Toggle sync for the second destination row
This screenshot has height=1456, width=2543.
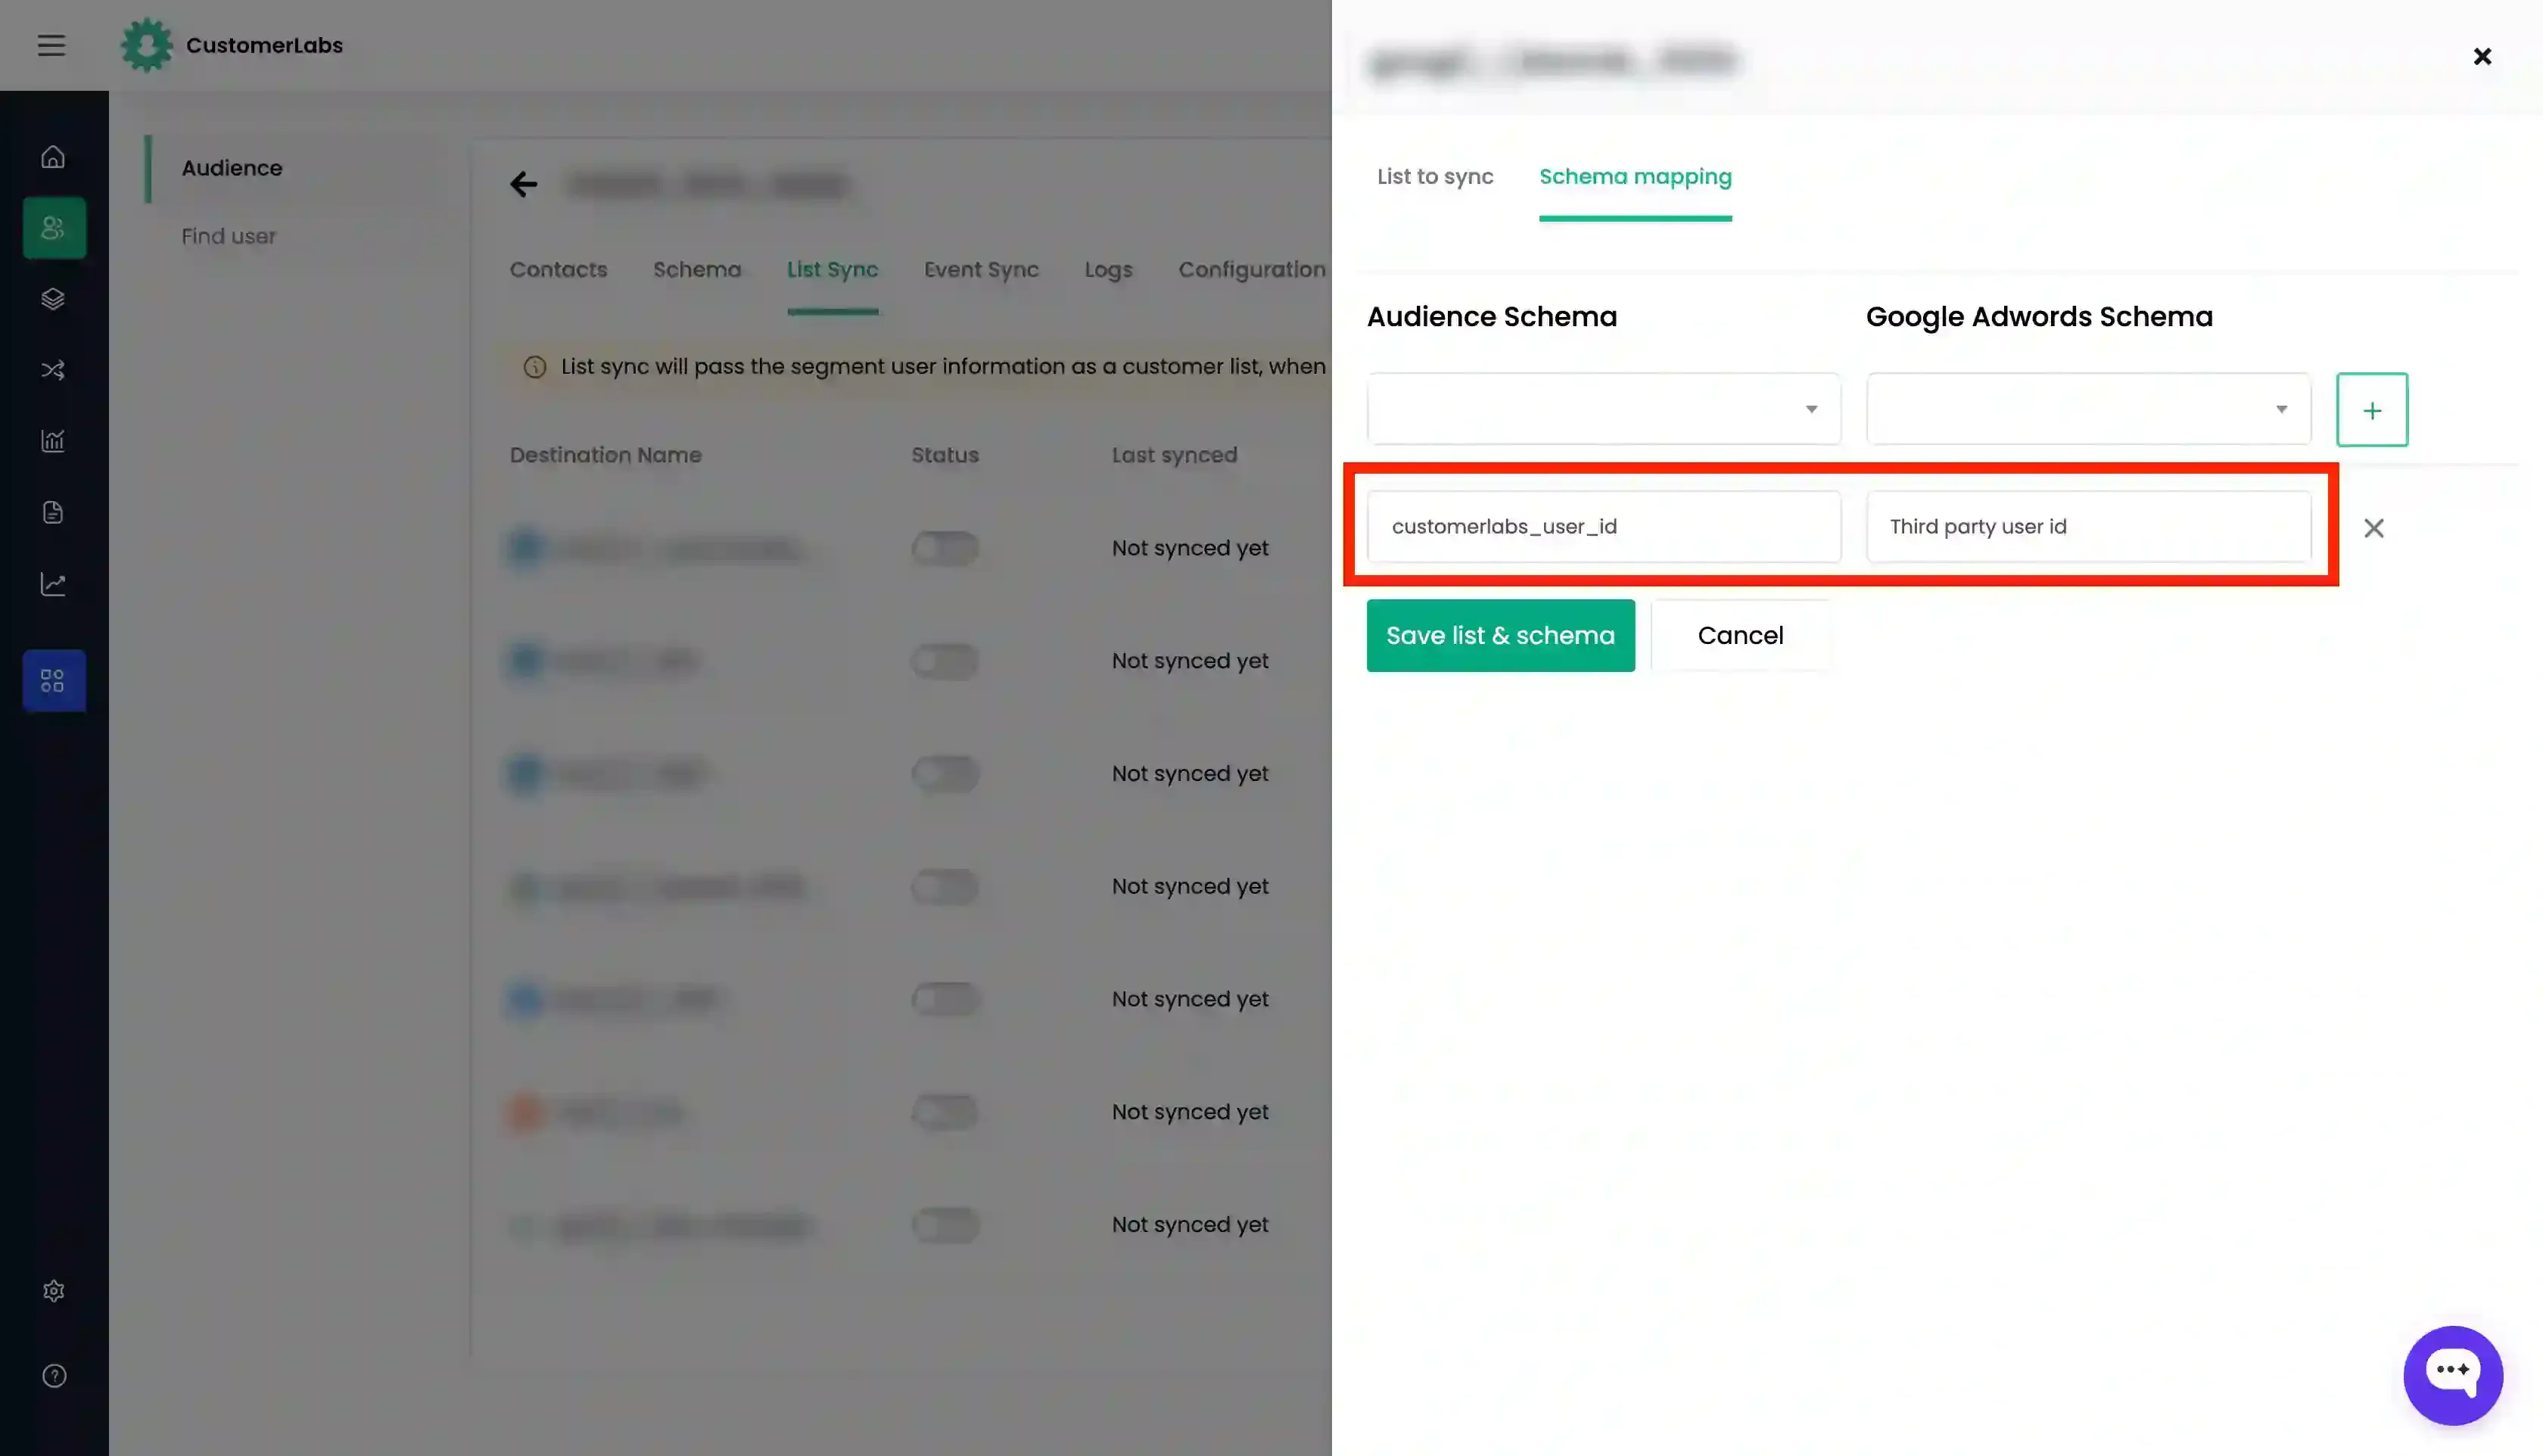(x=945, y=661)
